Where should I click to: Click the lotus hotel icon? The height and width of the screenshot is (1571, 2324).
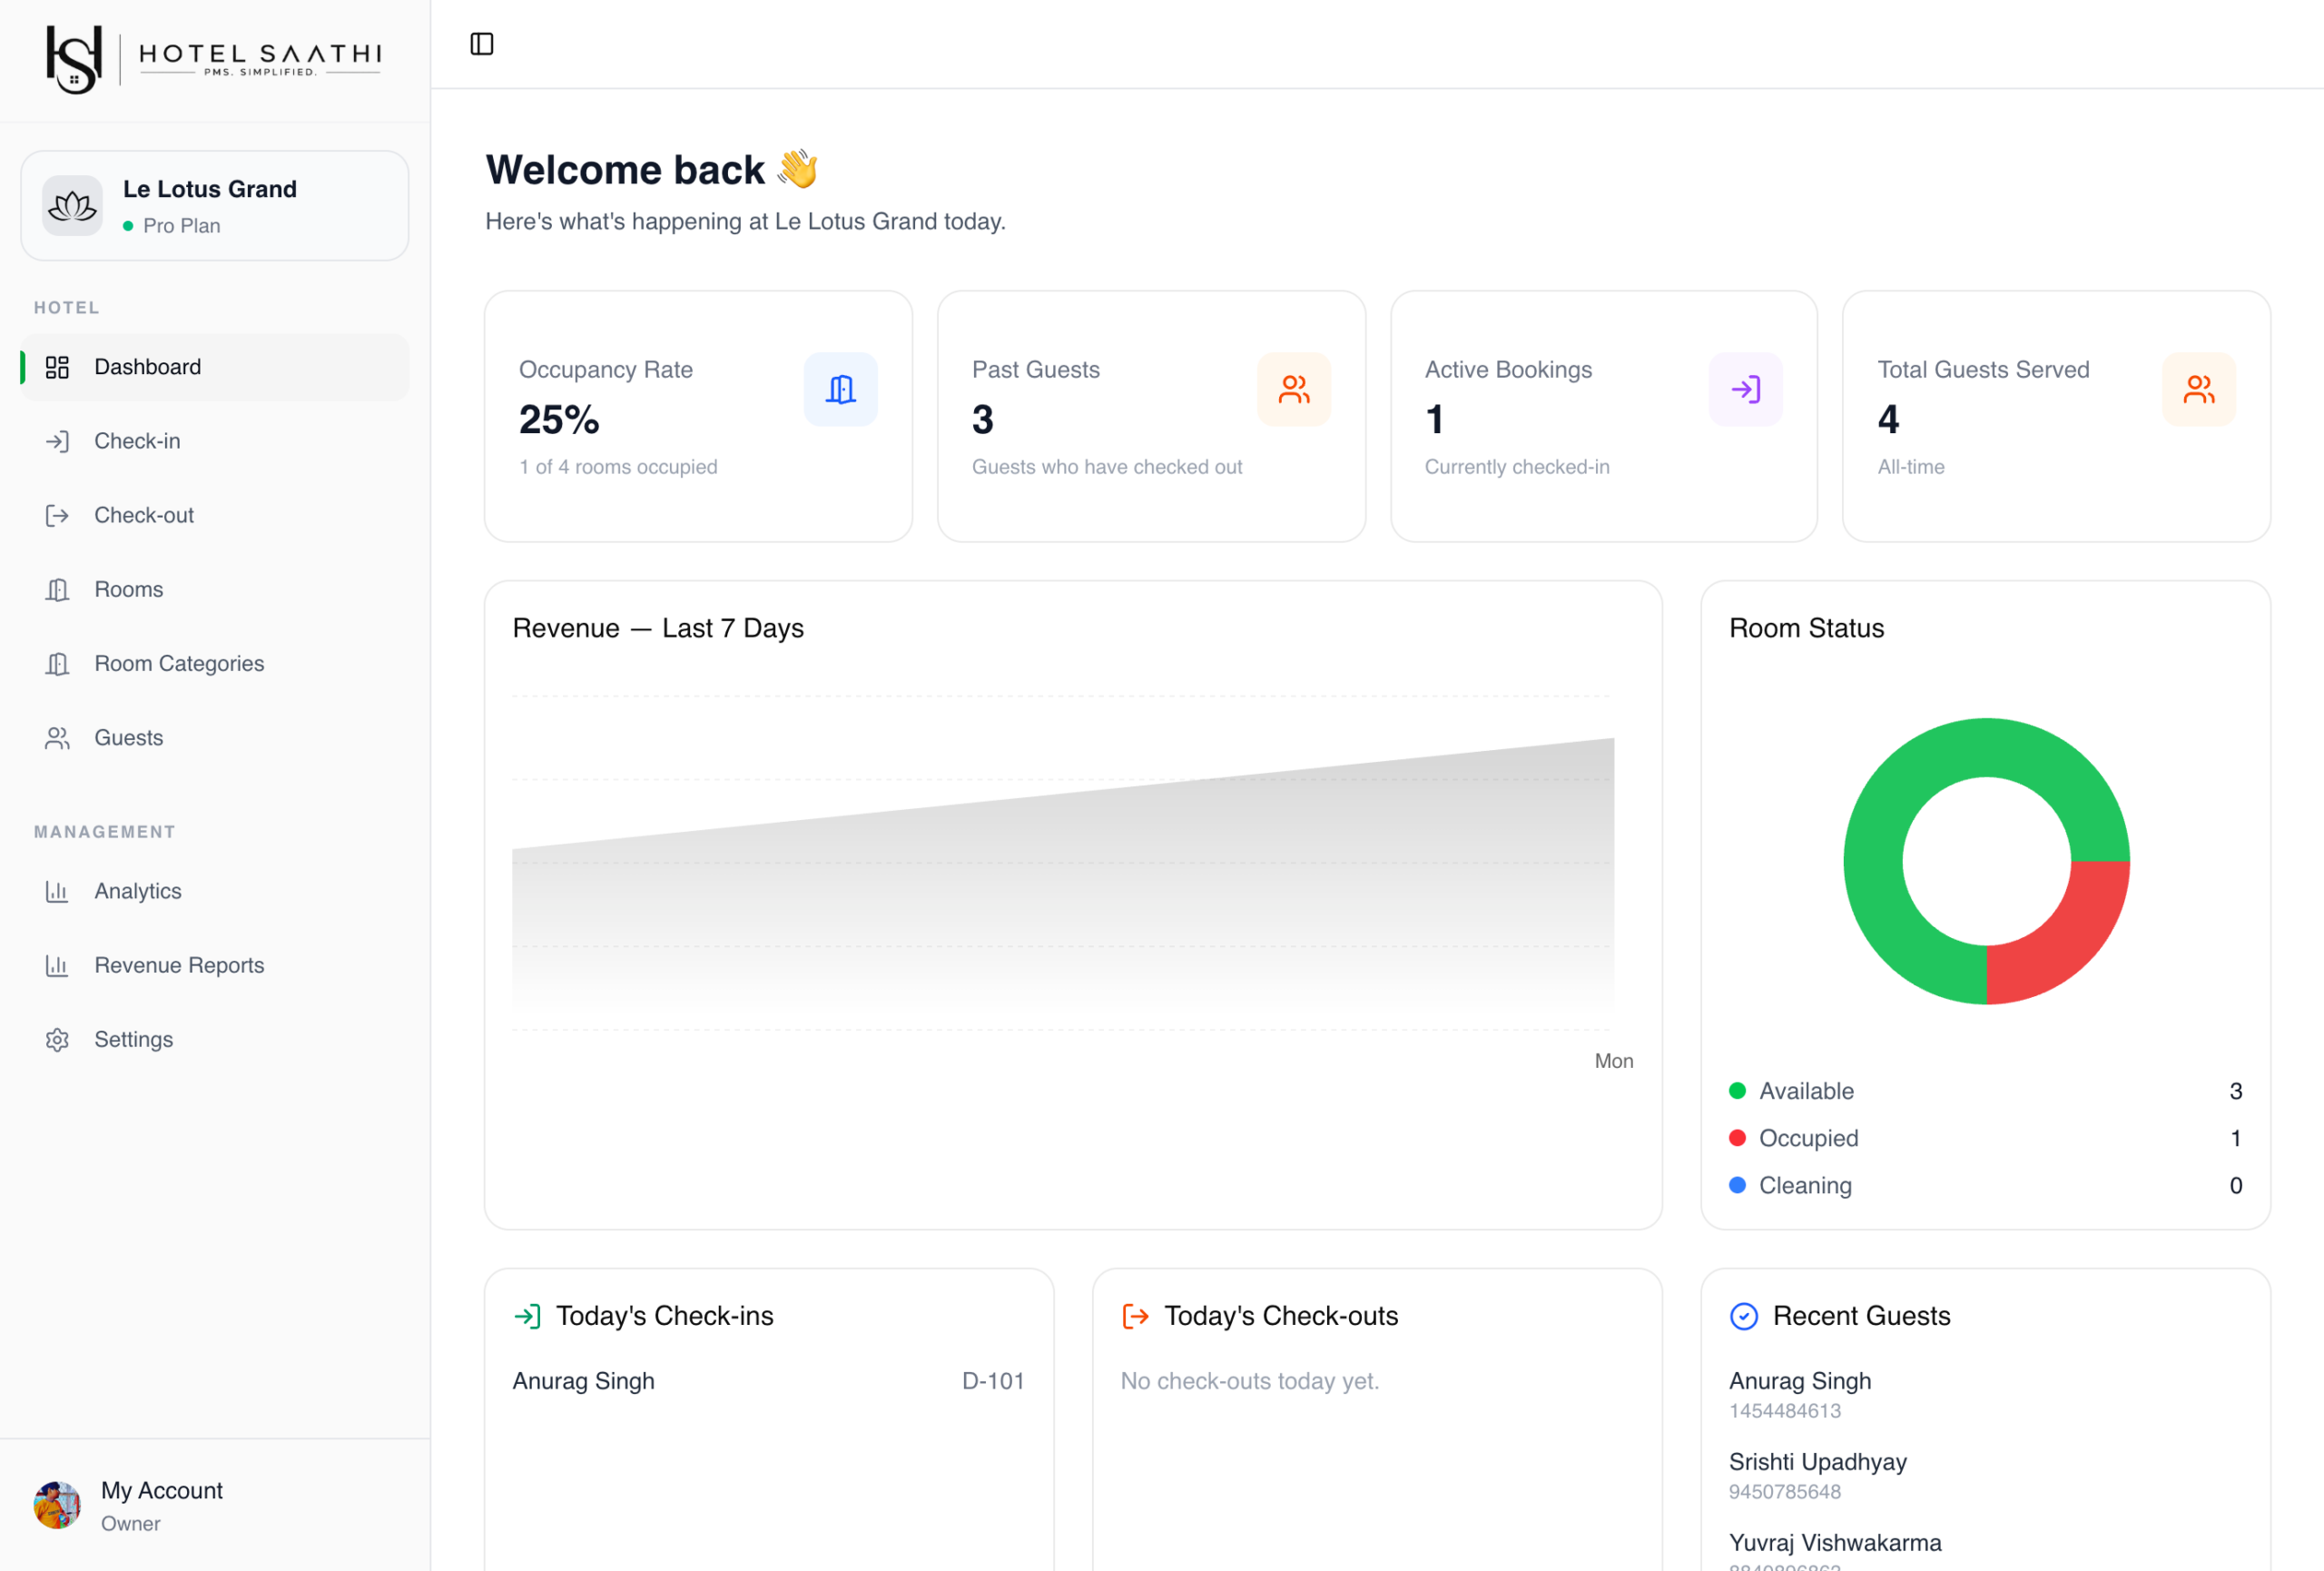click(72, 206)
